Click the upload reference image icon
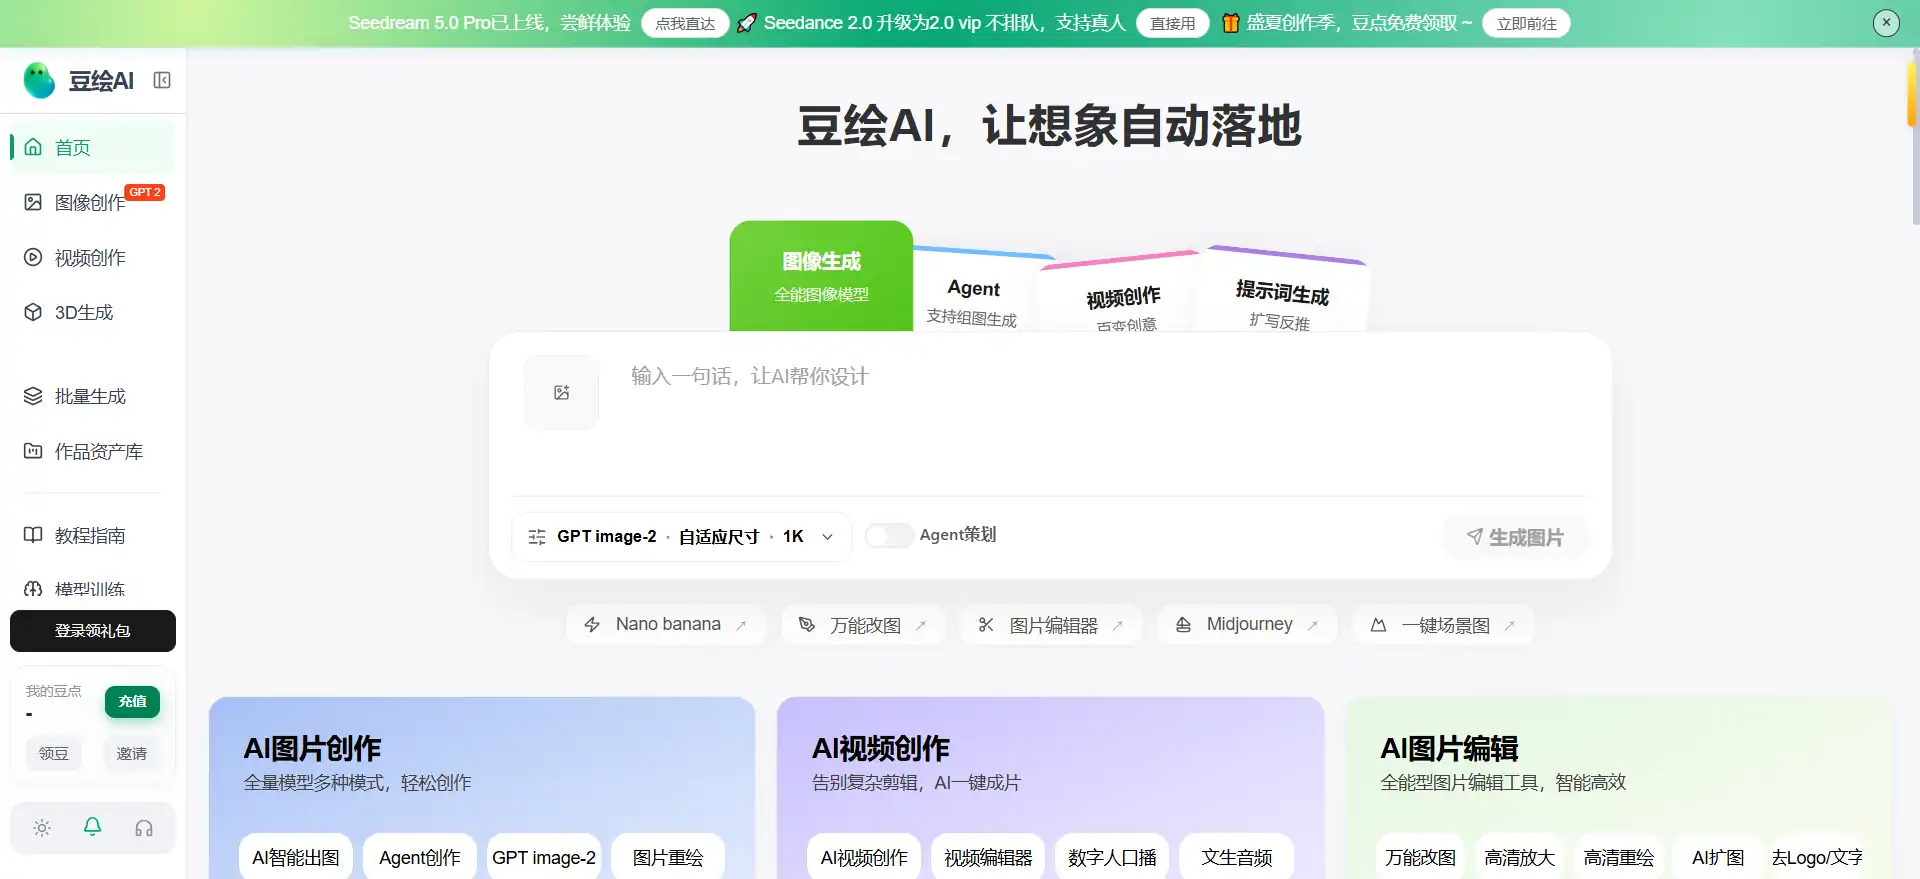 click(x=562, y=393)
